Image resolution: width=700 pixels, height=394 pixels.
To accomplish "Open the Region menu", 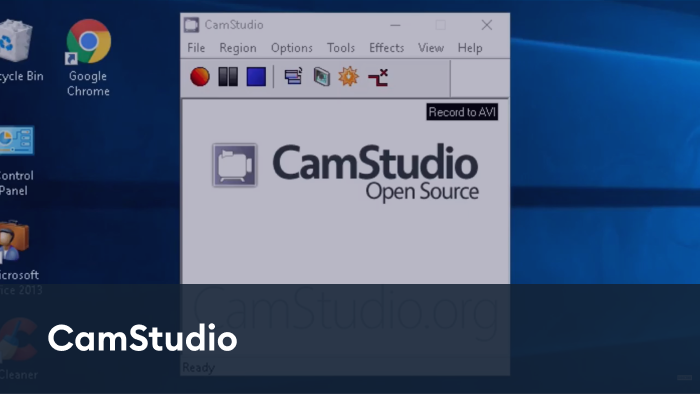I will (x=238, y=48).
